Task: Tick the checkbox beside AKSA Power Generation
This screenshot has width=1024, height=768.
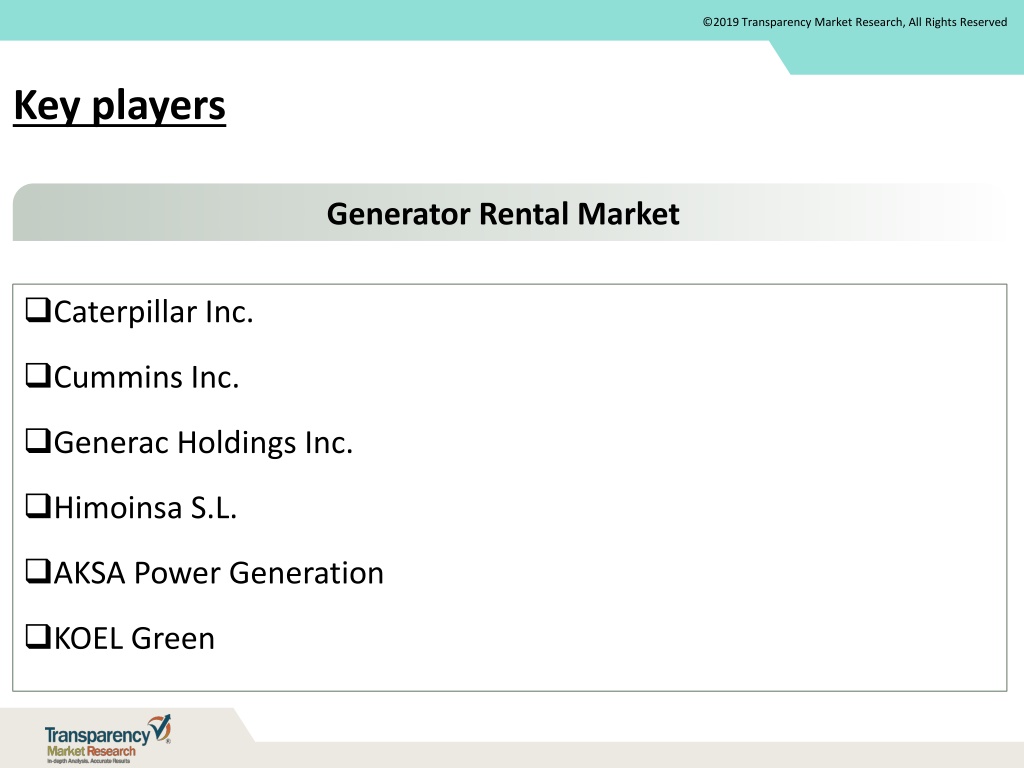Action: (x=38, y=571)
